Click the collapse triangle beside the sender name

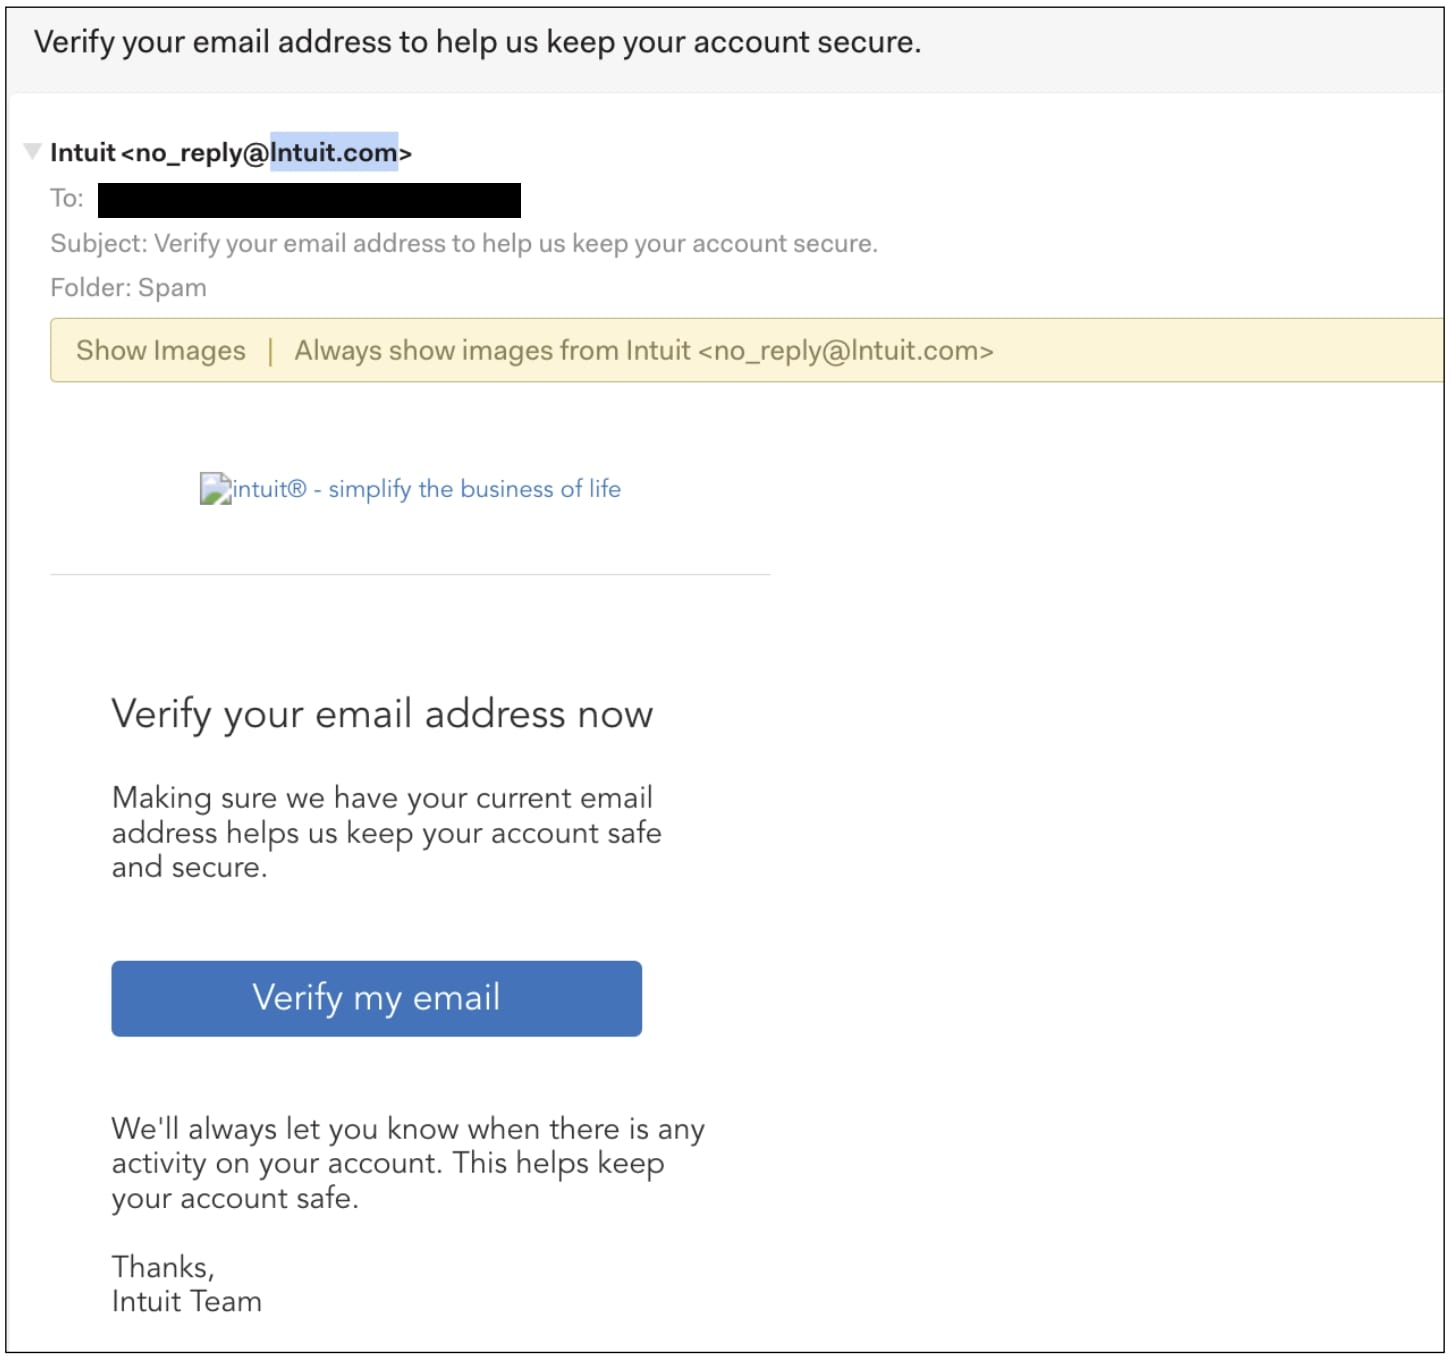pos(32,152)
